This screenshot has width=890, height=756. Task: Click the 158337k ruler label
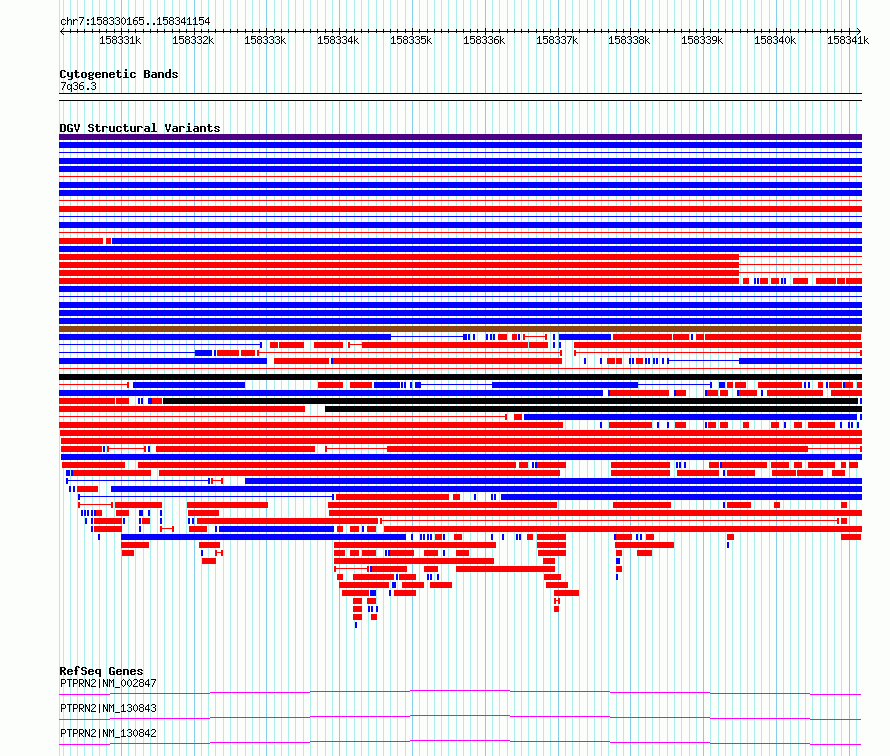(x=557, y=40)
